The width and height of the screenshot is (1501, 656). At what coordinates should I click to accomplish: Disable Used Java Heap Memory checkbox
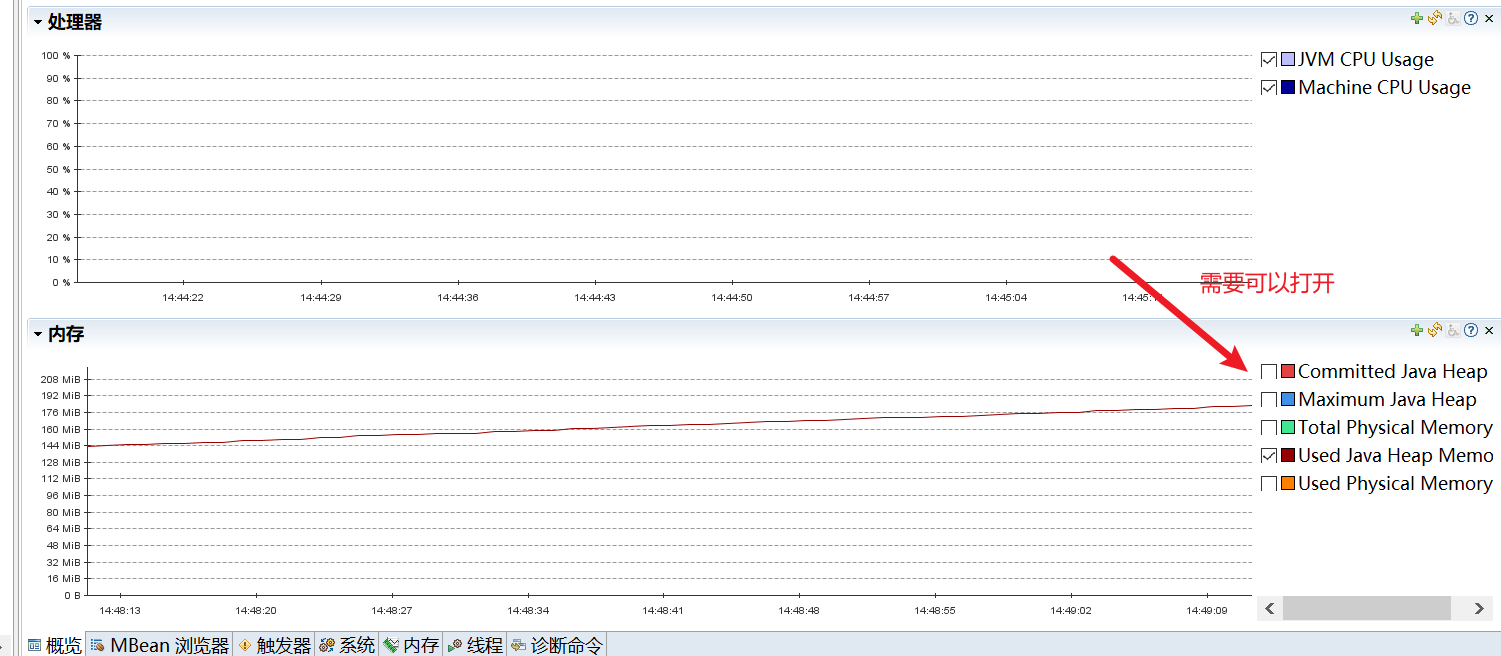(1269, 456)
